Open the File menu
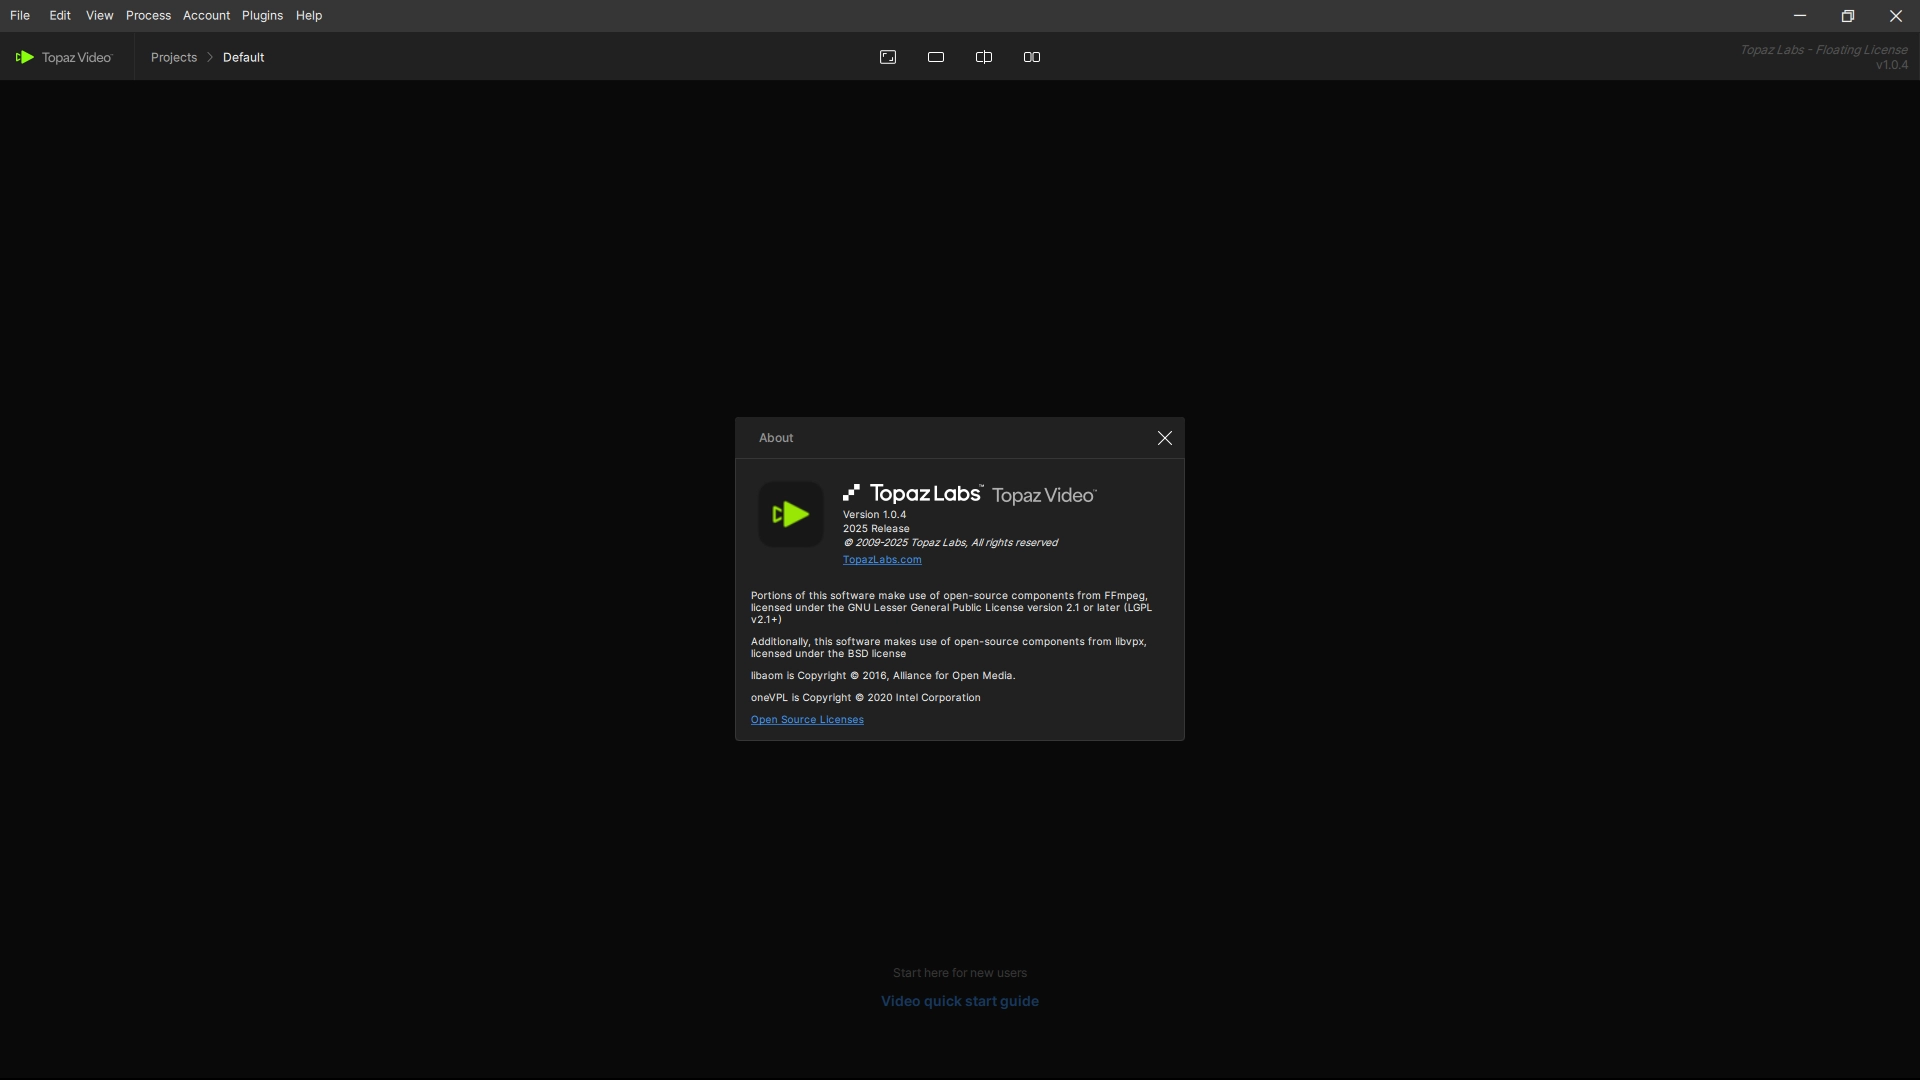The image size is (1920, 1080). point(20,15)
